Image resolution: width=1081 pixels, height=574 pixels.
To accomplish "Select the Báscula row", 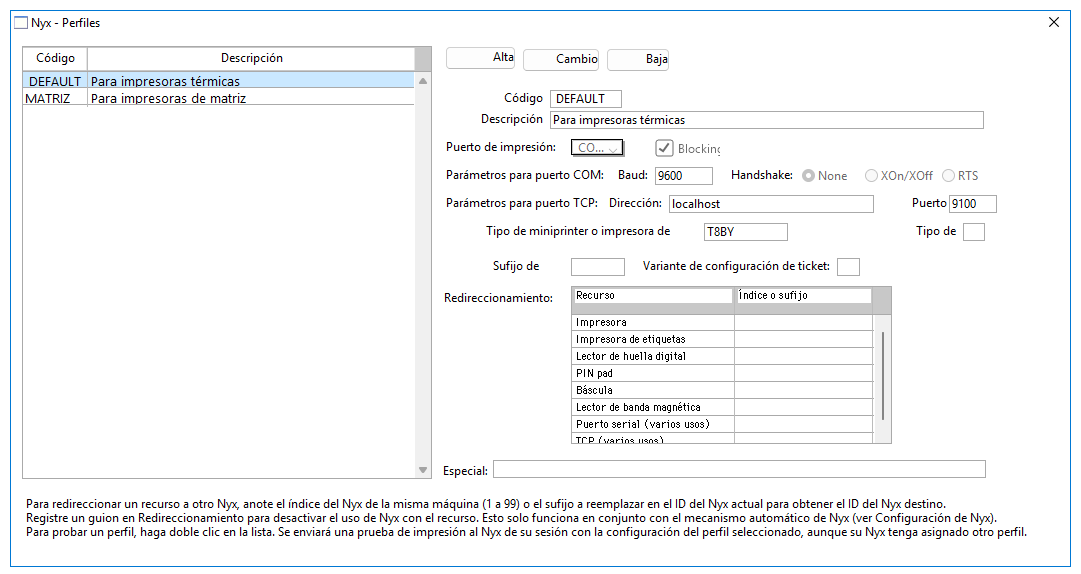I will [723, 390].
